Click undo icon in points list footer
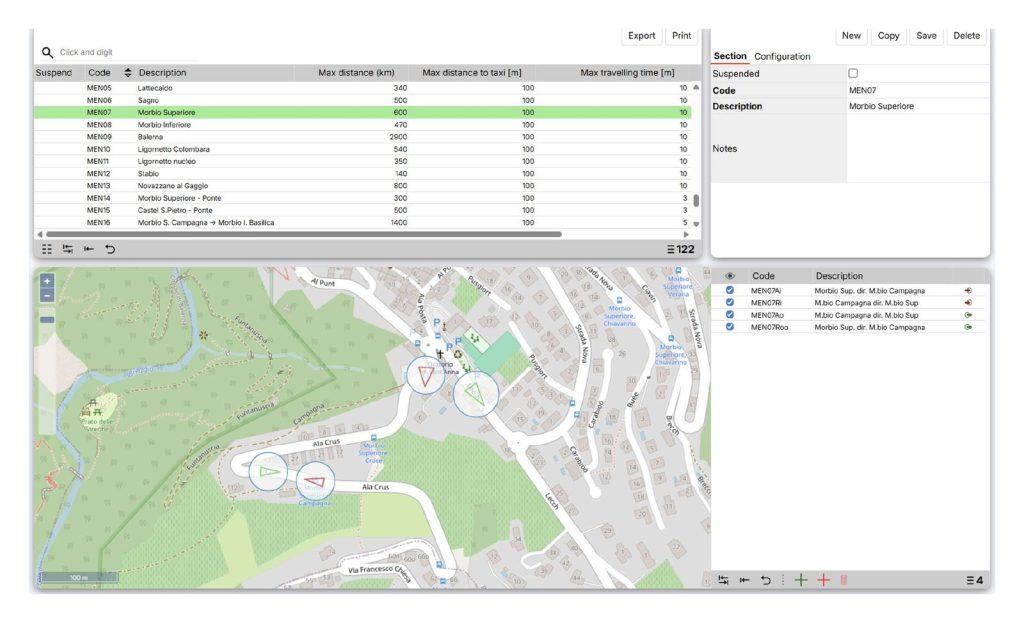 click(x=765, y=580)
